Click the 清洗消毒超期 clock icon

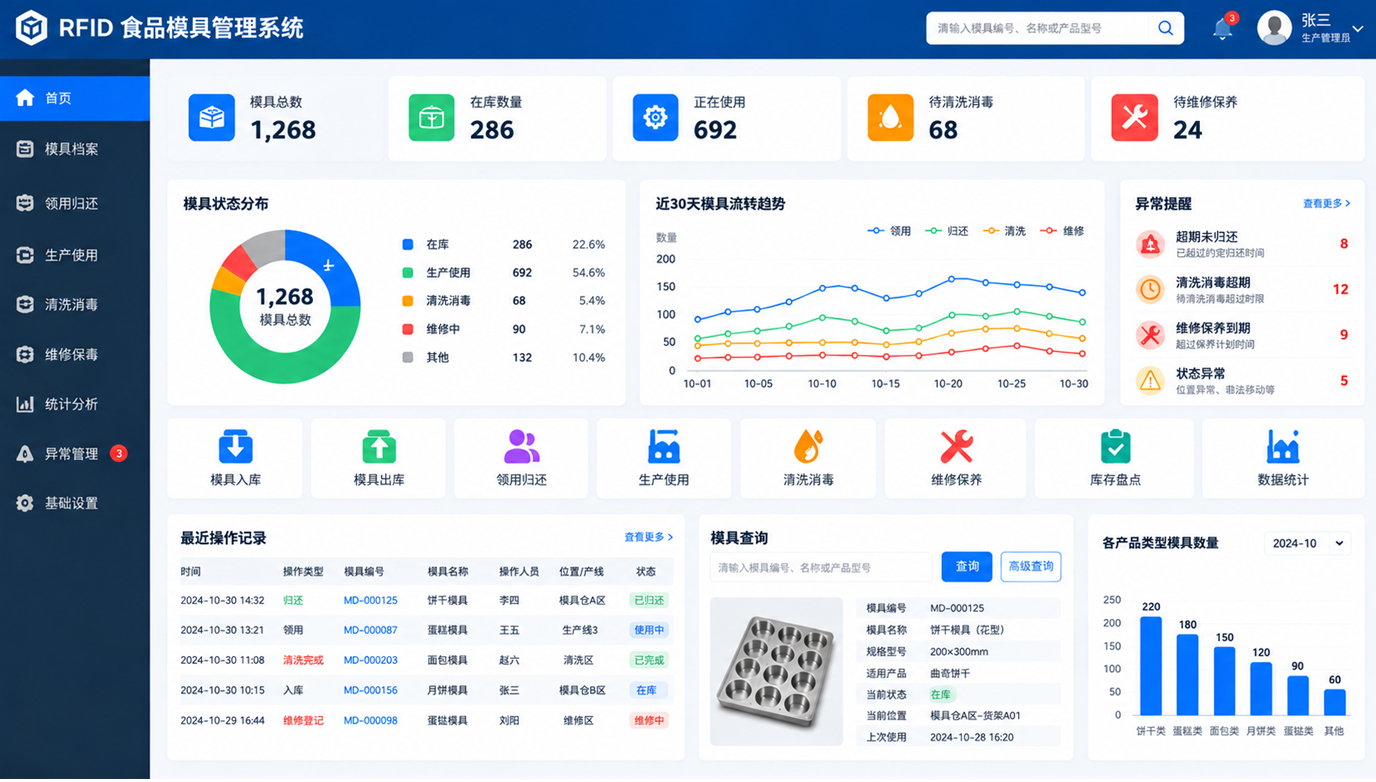coord(1150,289)
